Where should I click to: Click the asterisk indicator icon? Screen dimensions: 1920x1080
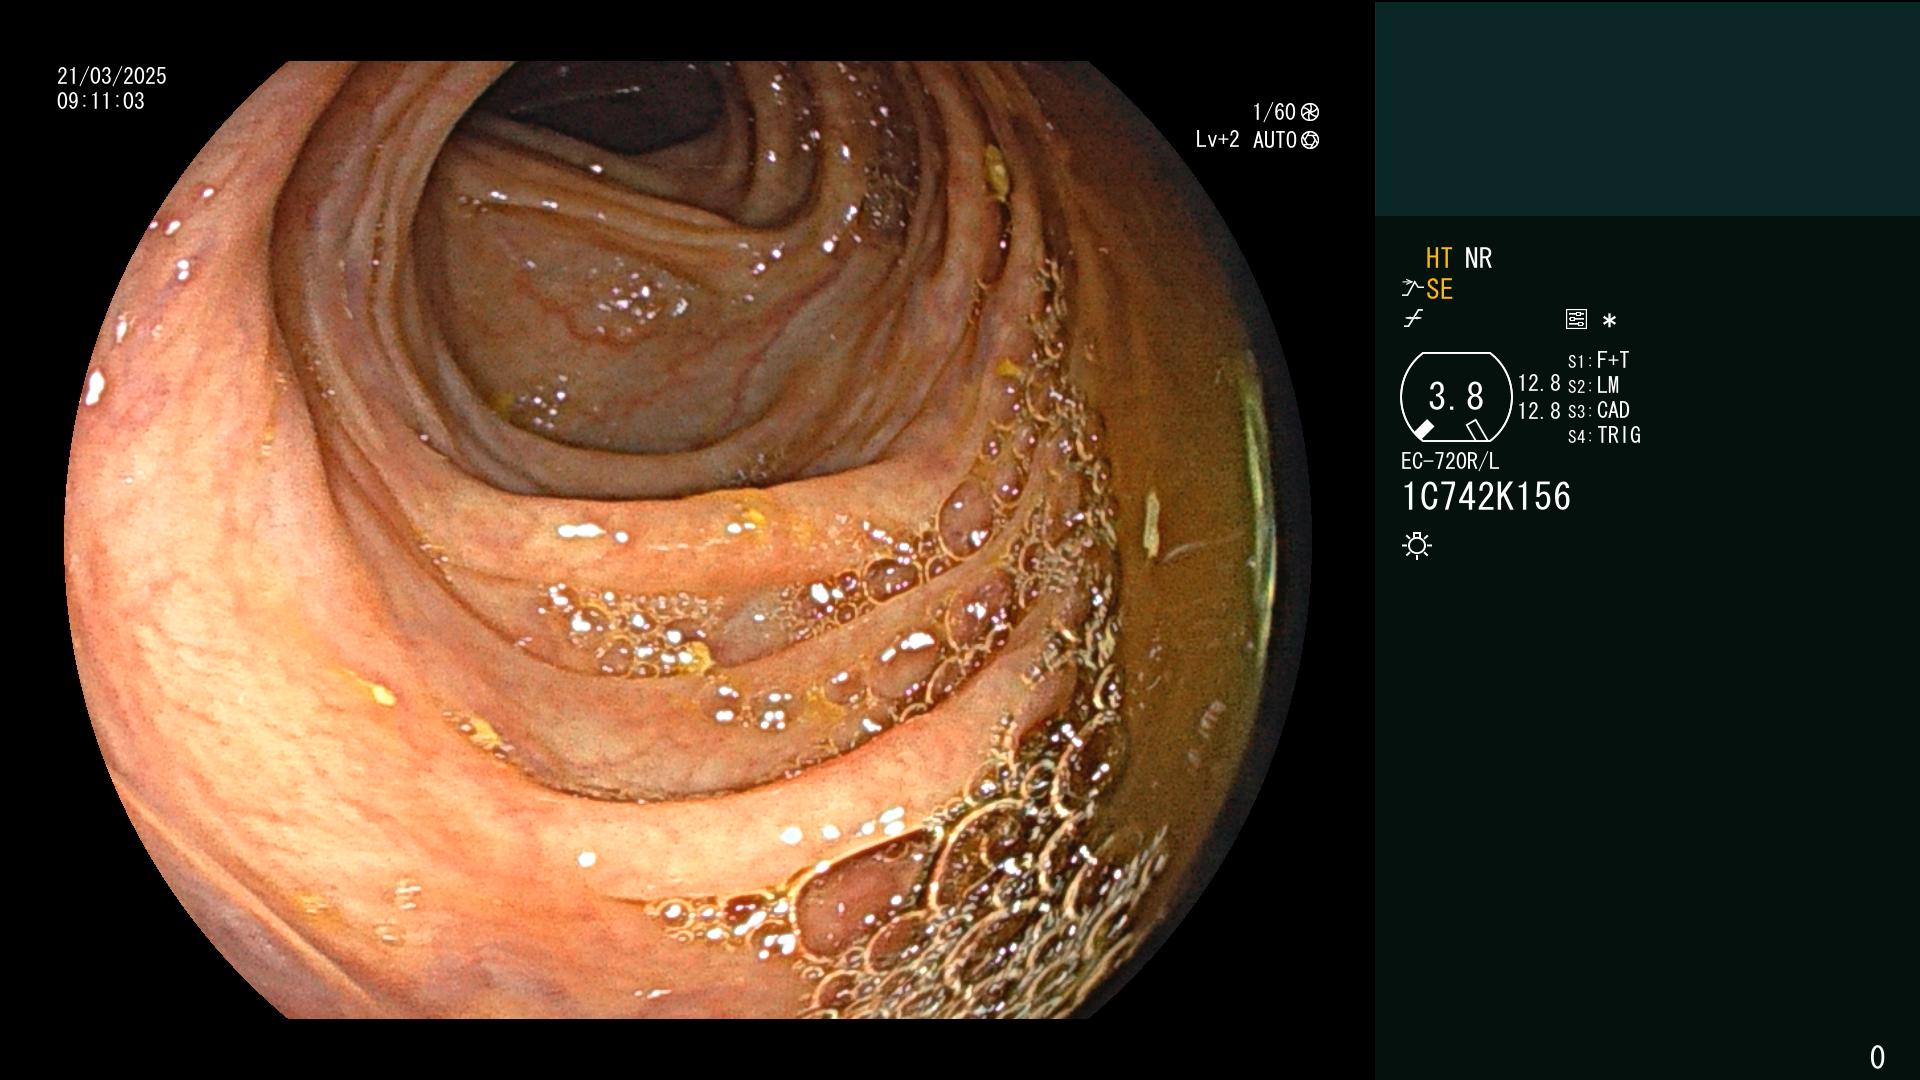pos(1609,320)
